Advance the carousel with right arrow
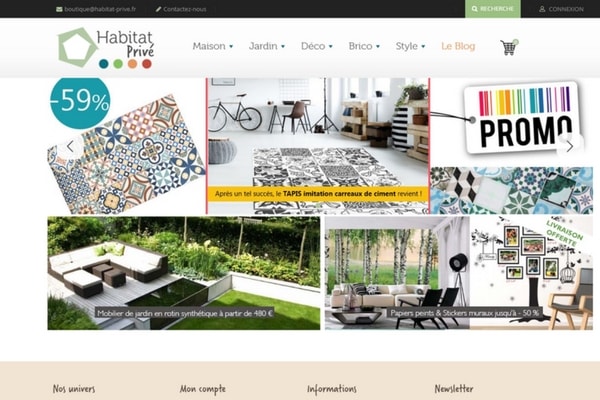 click(569, 146)
